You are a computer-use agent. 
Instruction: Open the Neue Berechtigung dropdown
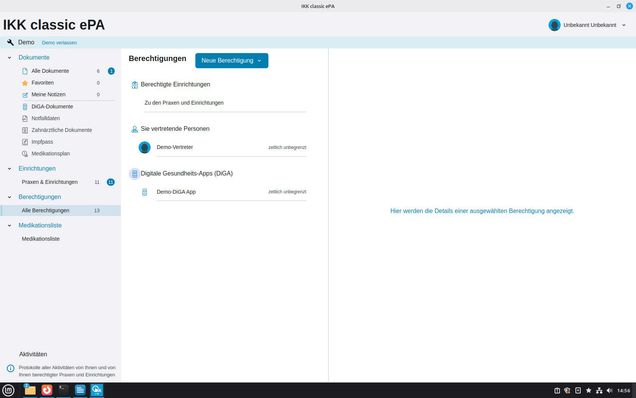coord(232,60)
